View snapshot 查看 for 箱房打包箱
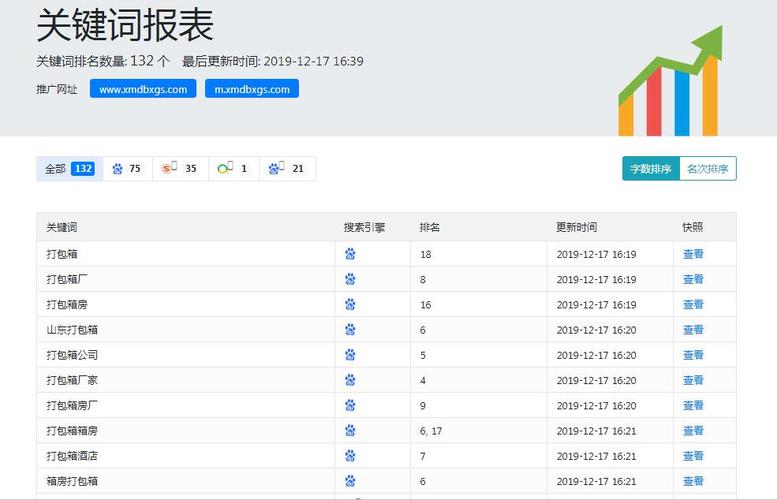This screenshot has height=500, width=777. click(693, 481)
